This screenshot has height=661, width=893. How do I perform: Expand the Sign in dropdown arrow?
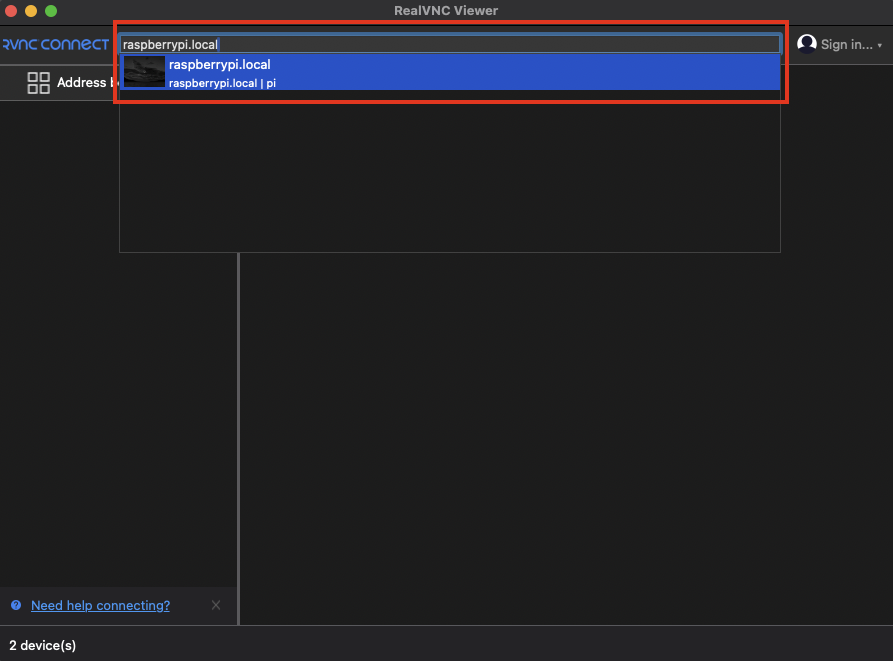880,45
